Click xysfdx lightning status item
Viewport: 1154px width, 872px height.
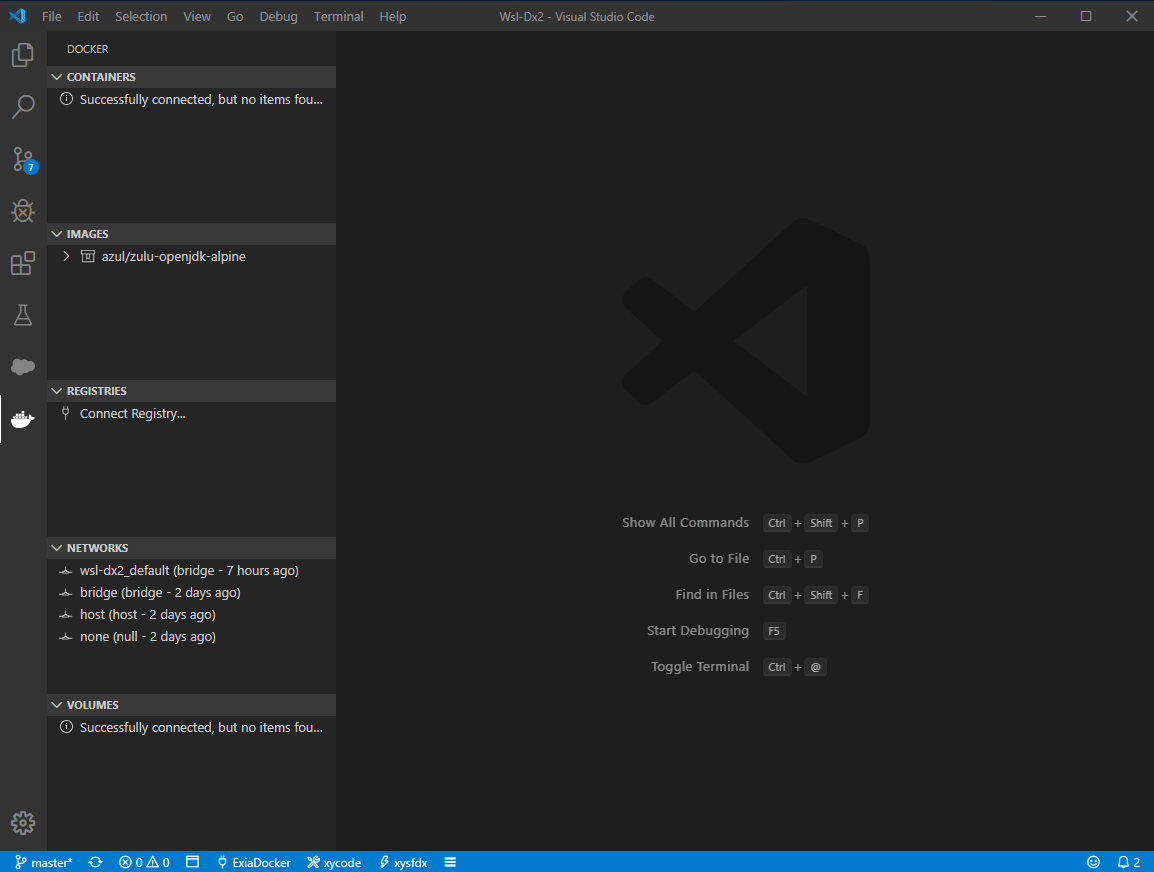pyautogui.click(x=403, y=862)
